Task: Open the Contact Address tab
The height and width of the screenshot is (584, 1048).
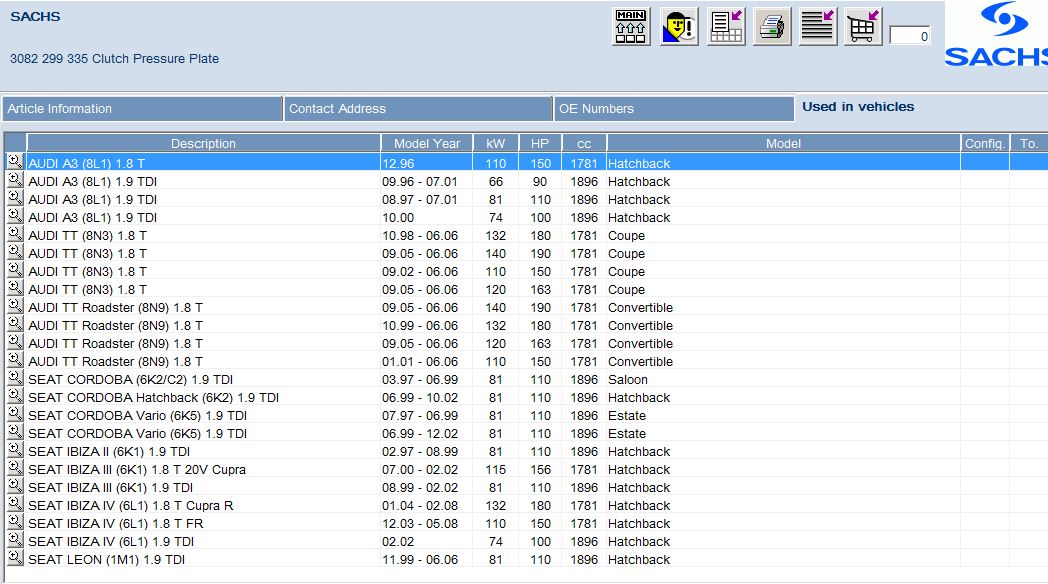Action: tap(418, 108)
